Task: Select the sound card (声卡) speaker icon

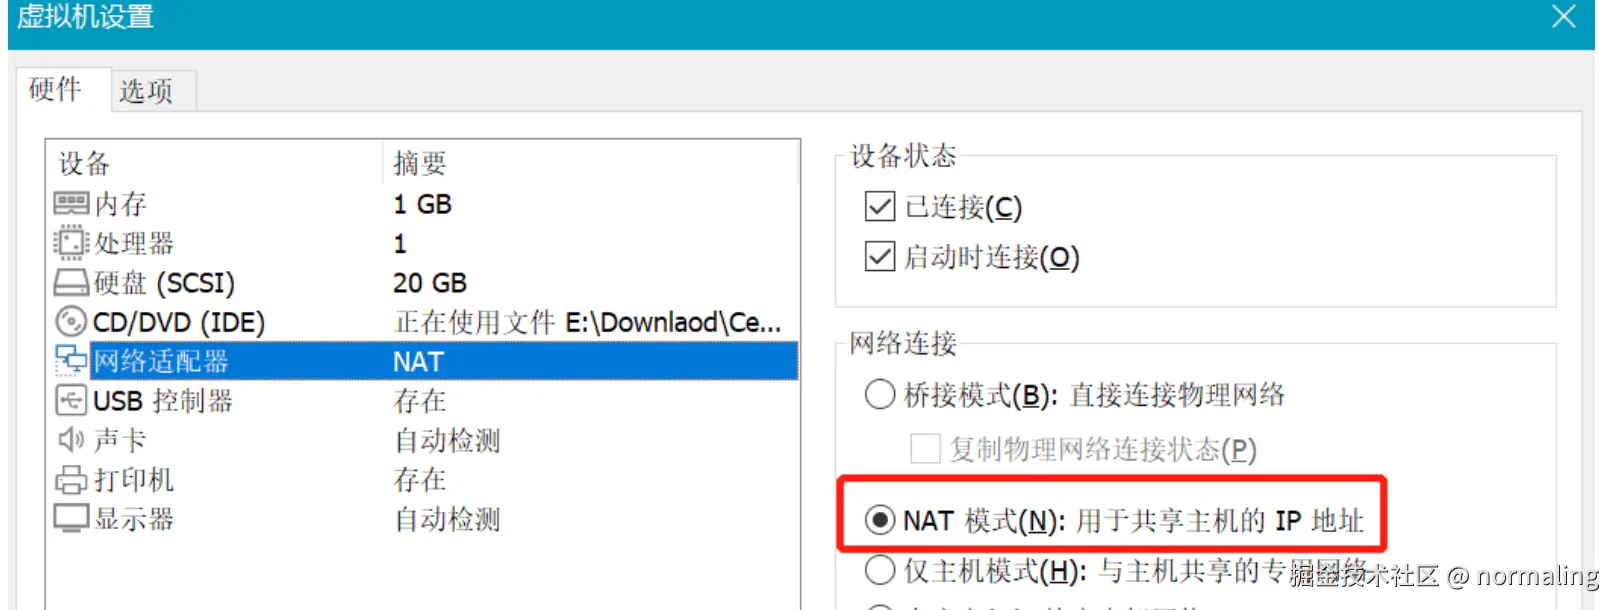Action: (71, 440)
